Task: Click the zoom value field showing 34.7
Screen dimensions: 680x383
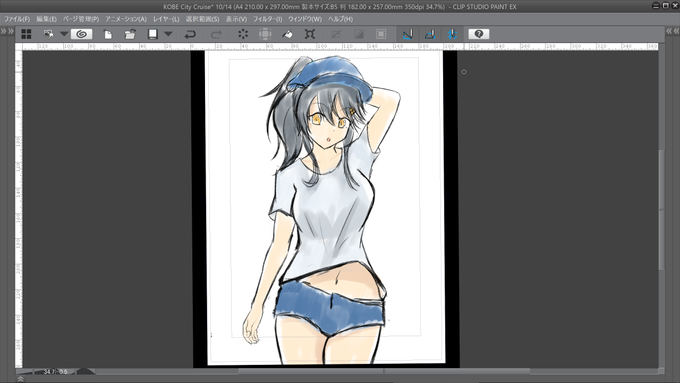Action: click(x=49, y=372)
